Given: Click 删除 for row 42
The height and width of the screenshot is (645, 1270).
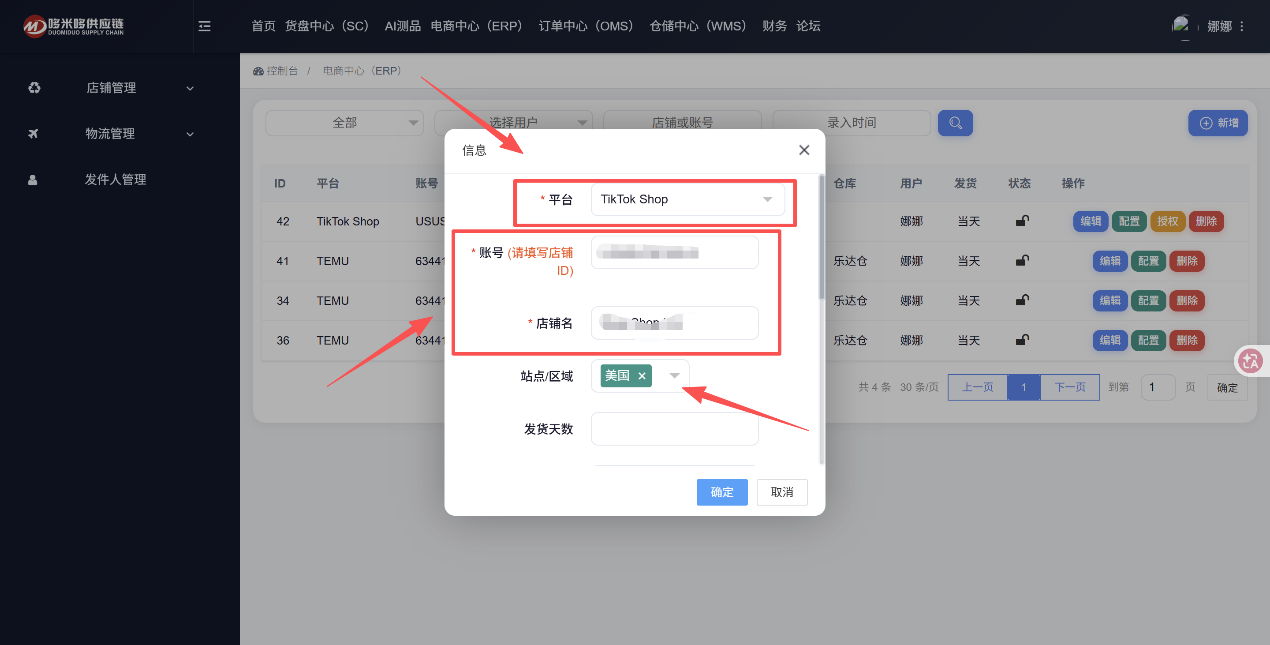Looking at the screenshot, I should 1206,221.
